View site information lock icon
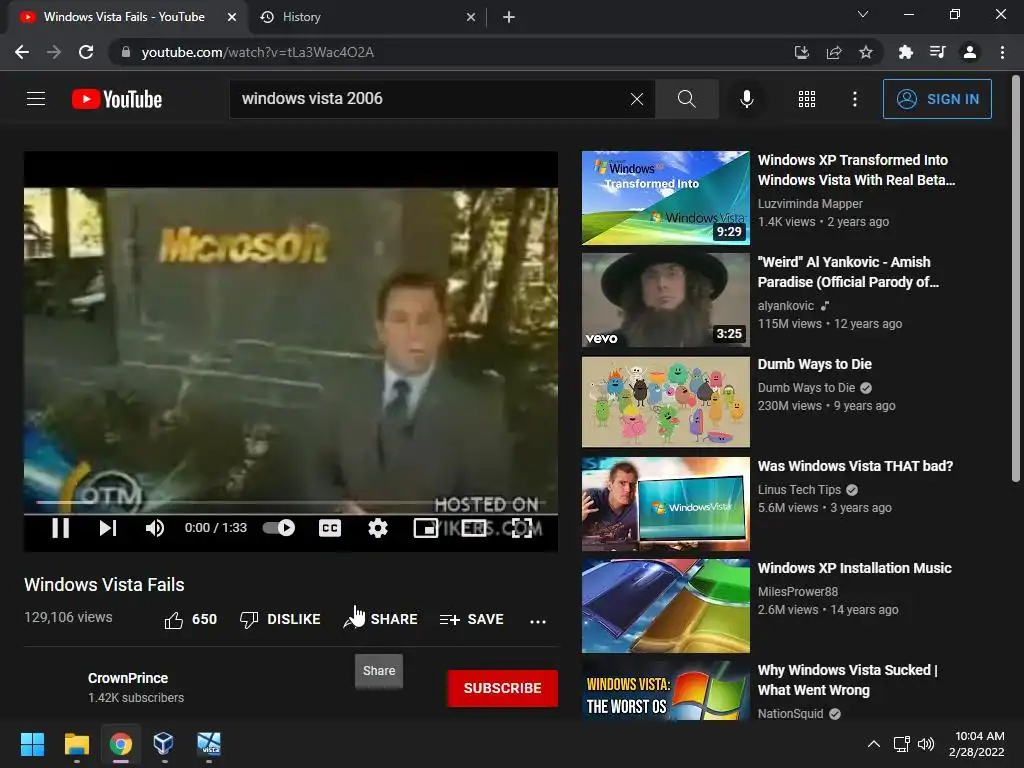The height and width of the screenshot is (768, 1024). pyautogui.click(x=125, y=52)
